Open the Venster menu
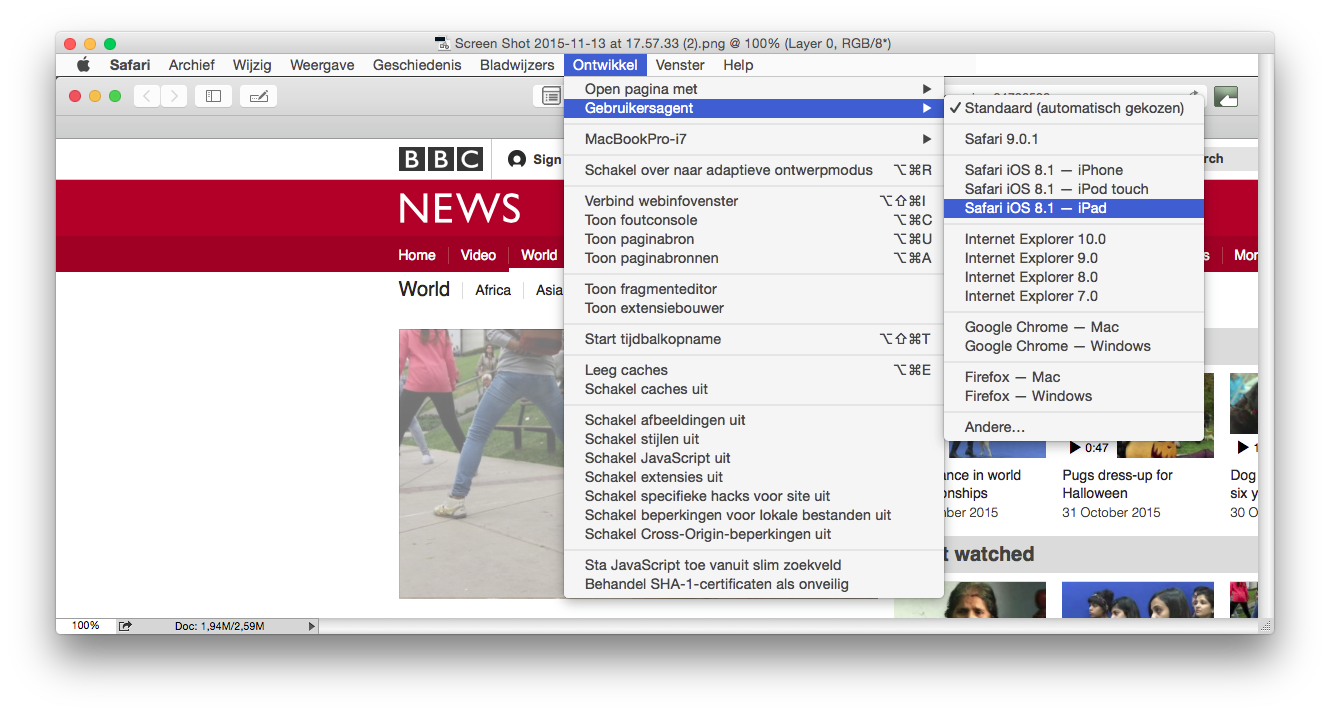1330x714 pixels. click(x=680, y=65)
